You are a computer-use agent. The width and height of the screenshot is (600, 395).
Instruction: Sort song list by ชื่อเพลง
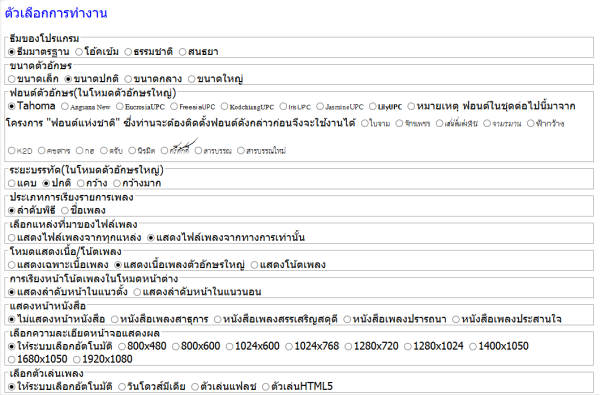pos(65,211)
